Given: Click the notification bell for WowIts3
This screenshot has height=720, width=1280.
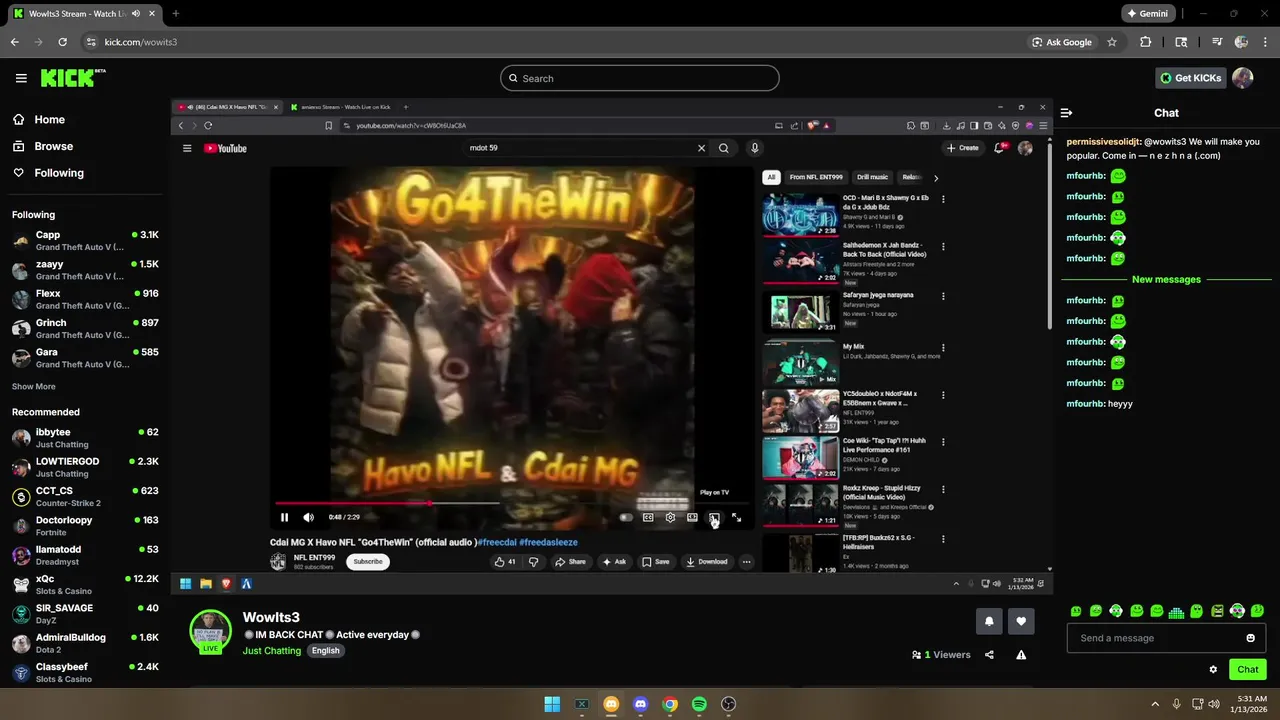Looking at the screenshot, I should coord(989,621).
